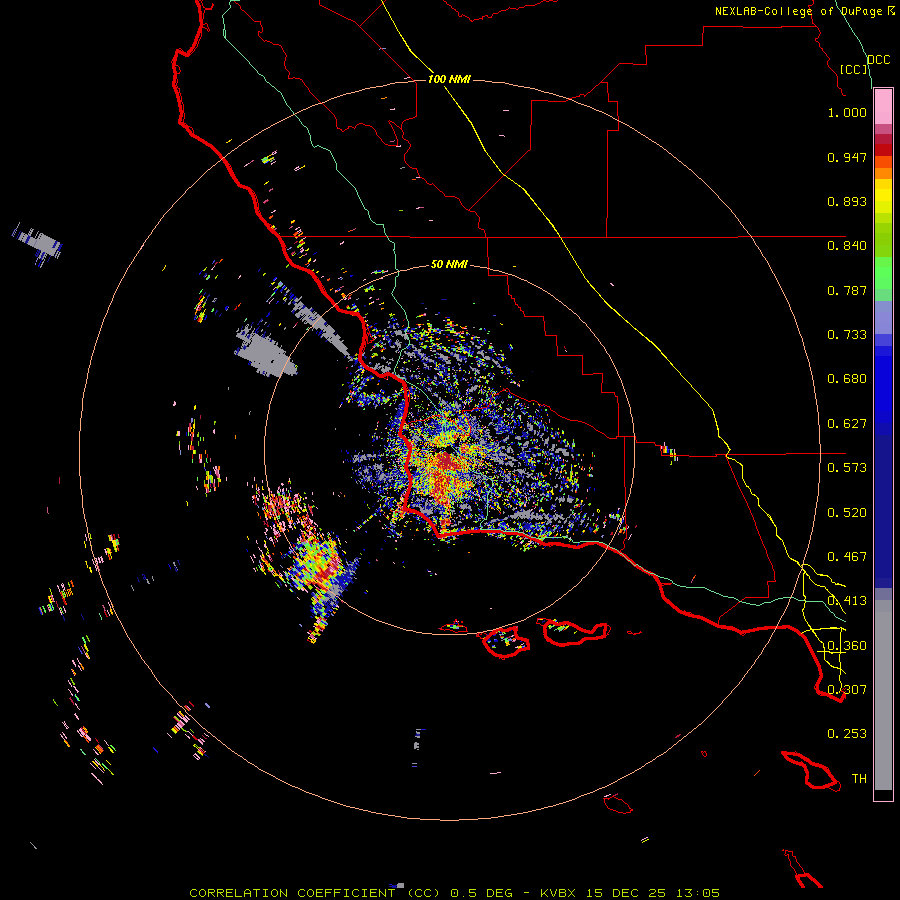
Task: Click the 0.467 color scale value
Action: click(847, 557)
